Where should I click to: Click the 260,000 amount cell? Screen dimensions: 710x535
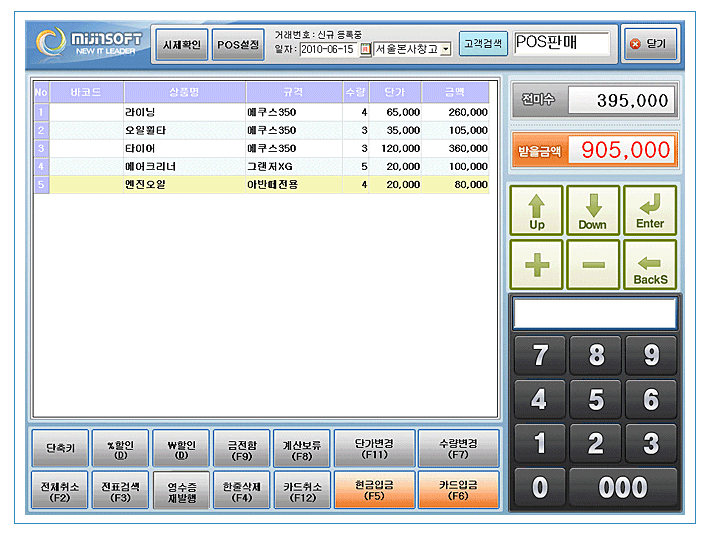[455, 112]
